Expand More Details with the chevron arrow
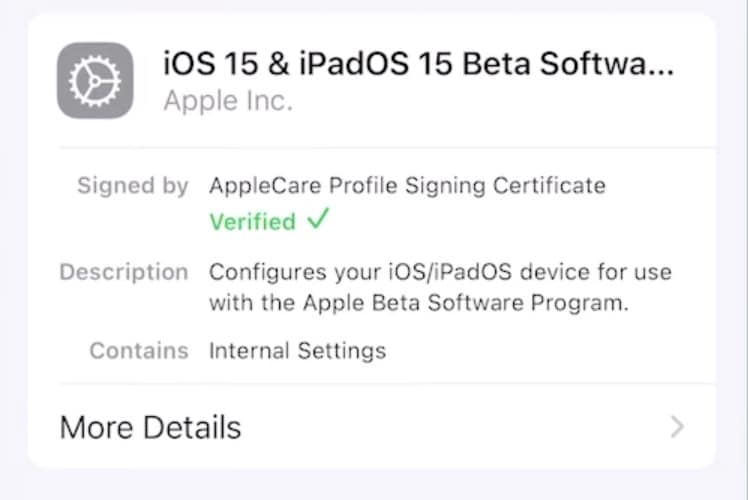 point(677,428)
